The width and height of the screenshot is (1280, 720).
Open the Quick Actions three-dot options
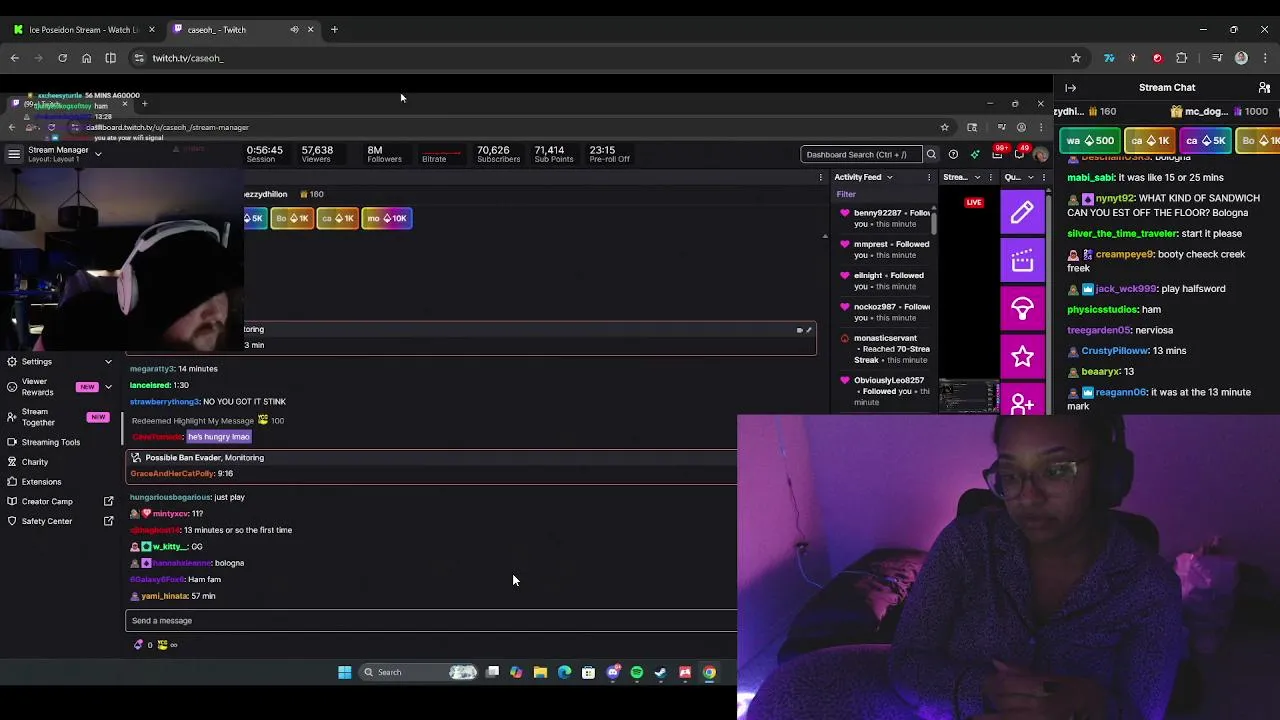(x=1042, y=177)
